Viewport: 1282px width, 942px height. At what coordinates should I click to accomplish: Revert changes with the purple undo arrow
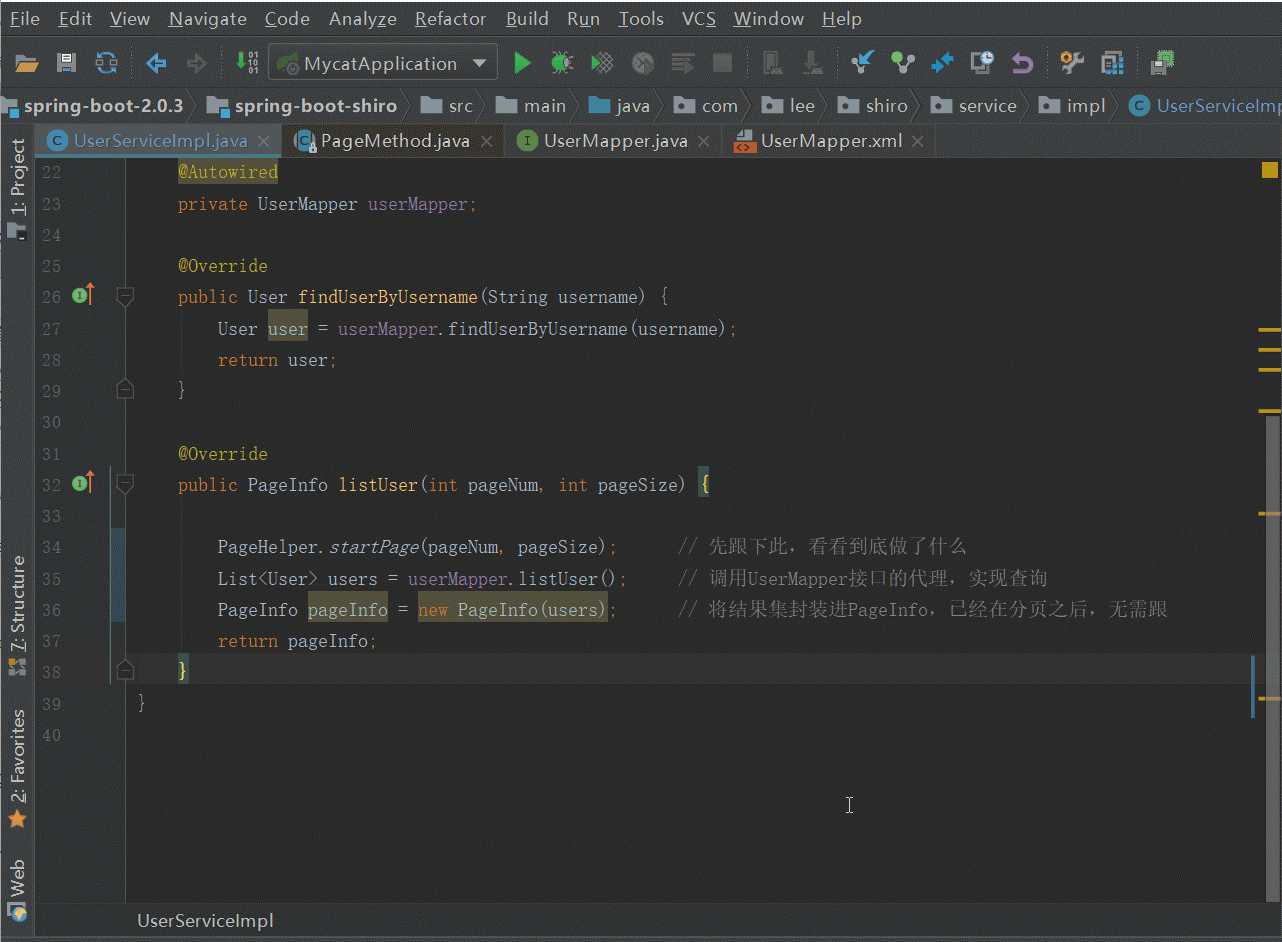pyautogui.click(x=1022, y=64)
